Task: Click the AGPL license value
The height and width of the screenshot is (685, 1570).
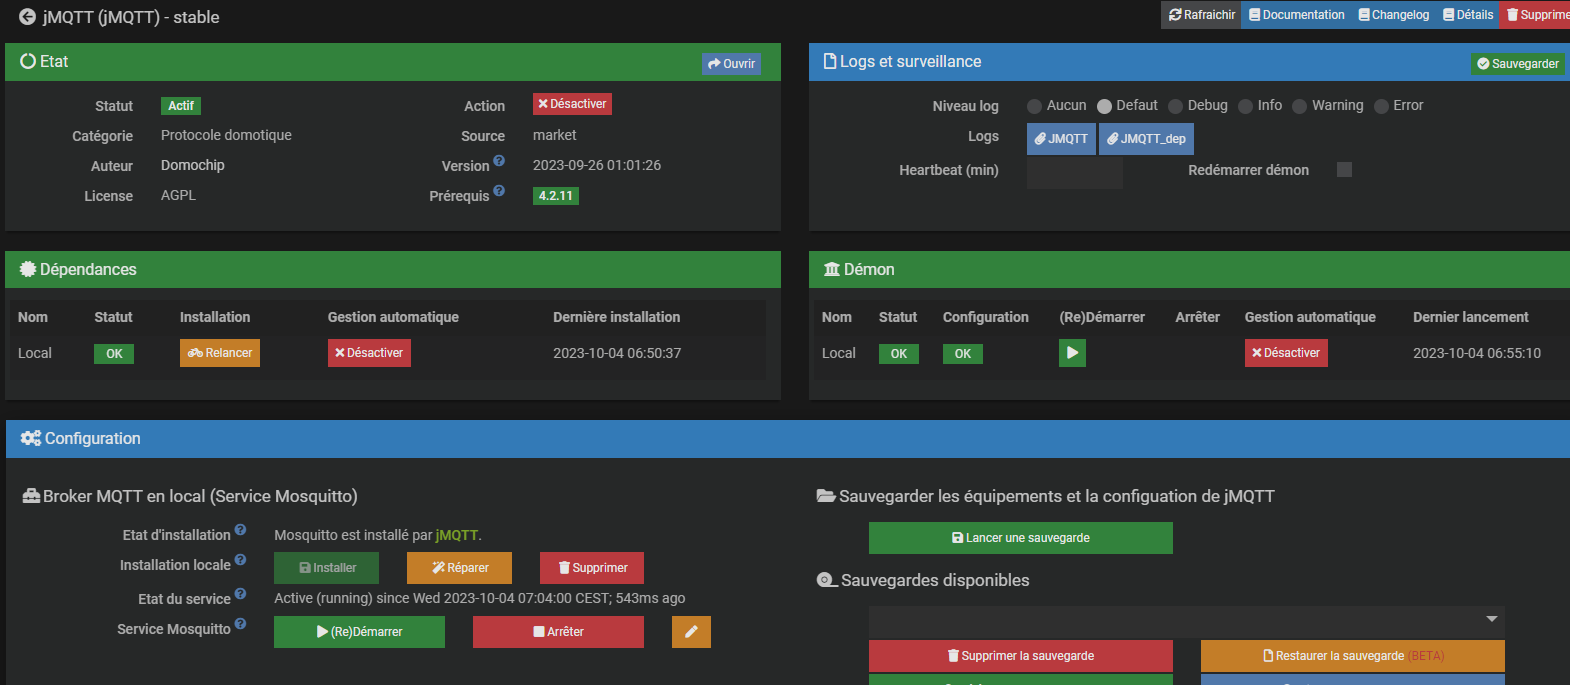Action: (x=179, y=195)
